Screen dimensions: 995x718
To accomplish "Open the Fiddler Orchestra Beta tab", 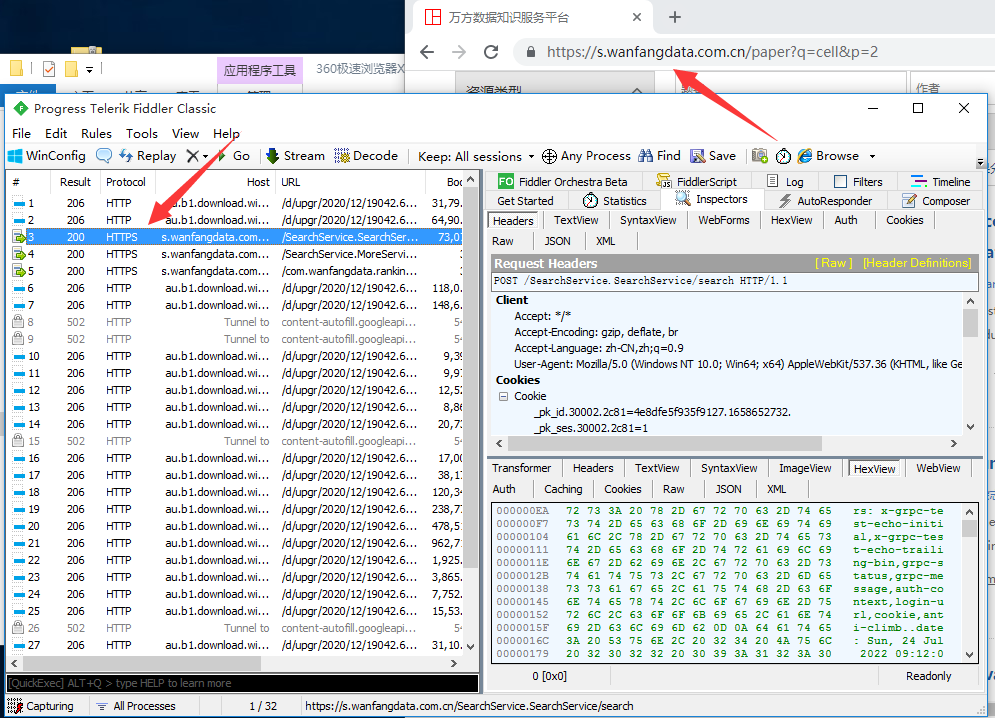I will click(562, 182).
